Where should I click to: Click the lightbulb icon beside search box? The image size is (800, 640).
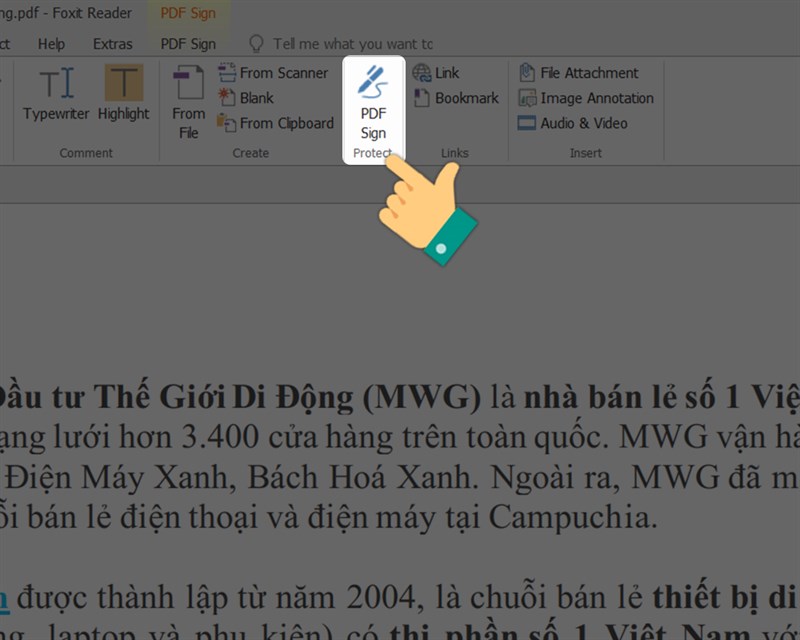coord(259,43)
